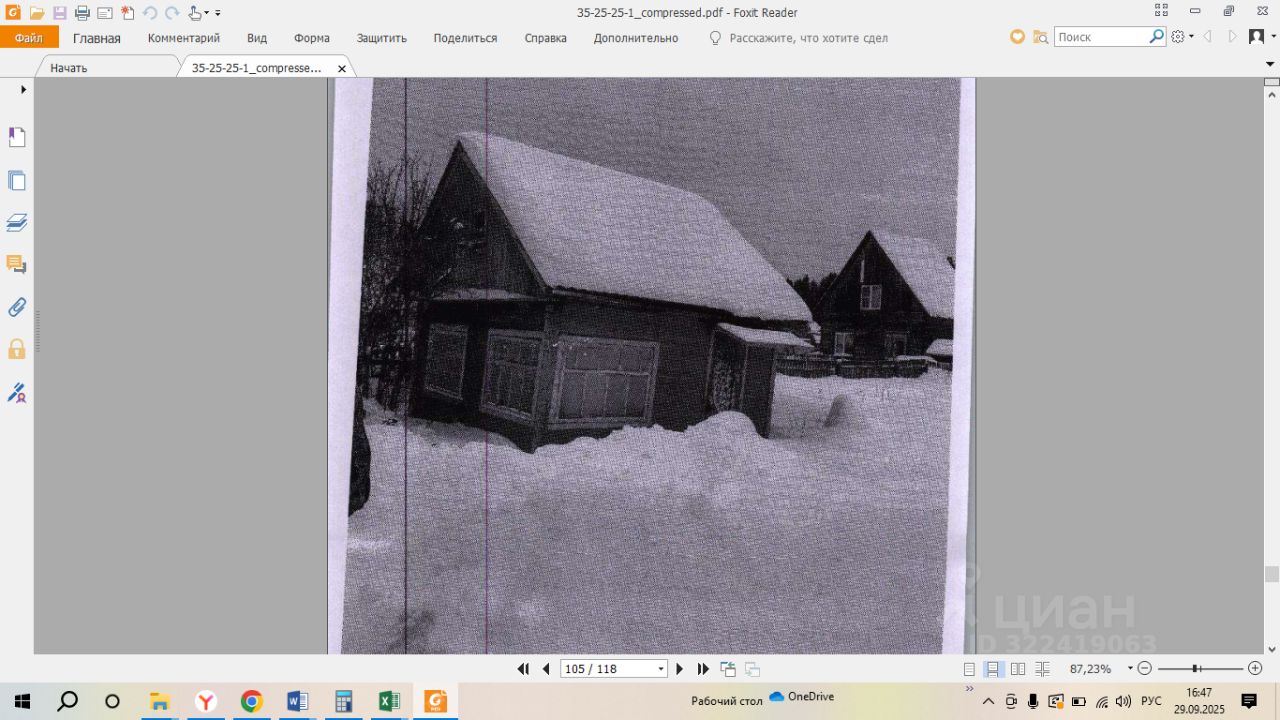1280x720 pixels.
Task: Open the 87,23% zoom level dropdown
Action: tap(1130, 668)
